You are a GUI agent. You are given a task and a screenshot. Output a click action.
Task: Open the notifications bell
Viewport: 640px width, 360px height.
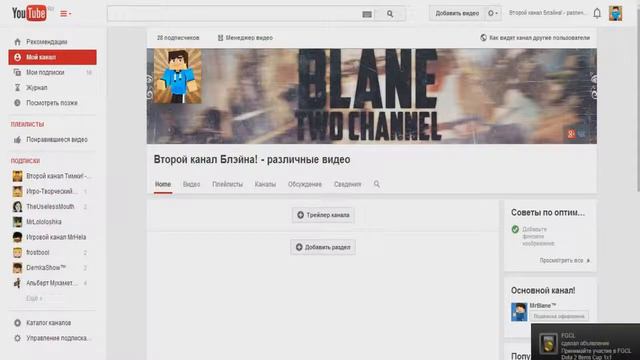[597, 13]
